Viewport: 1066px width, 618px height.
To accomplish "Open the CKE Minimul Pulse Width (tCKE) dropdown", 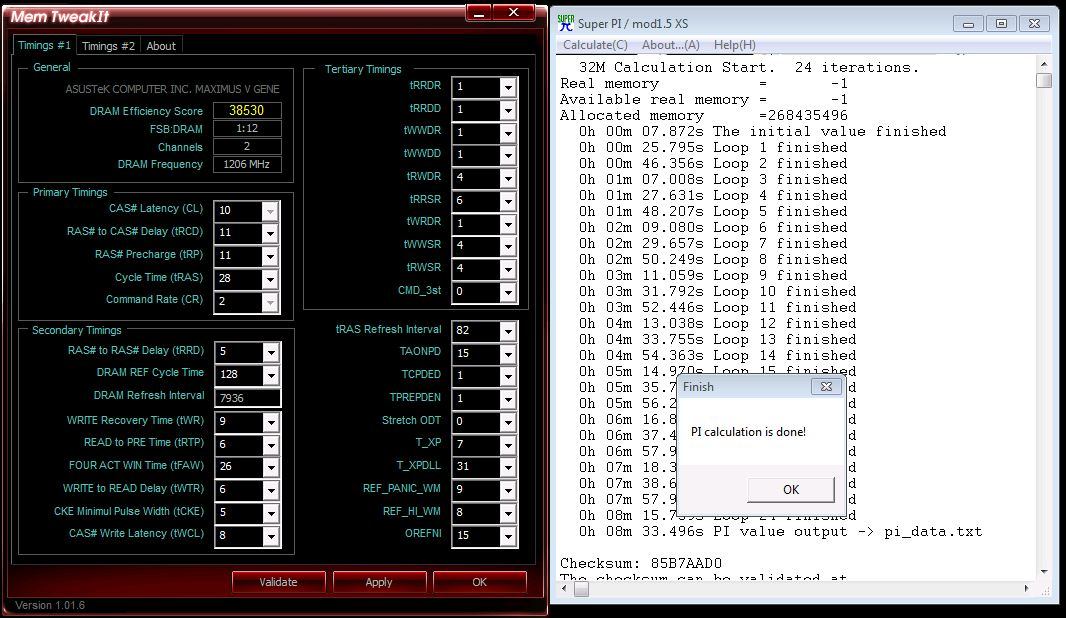I will (271, 513).
